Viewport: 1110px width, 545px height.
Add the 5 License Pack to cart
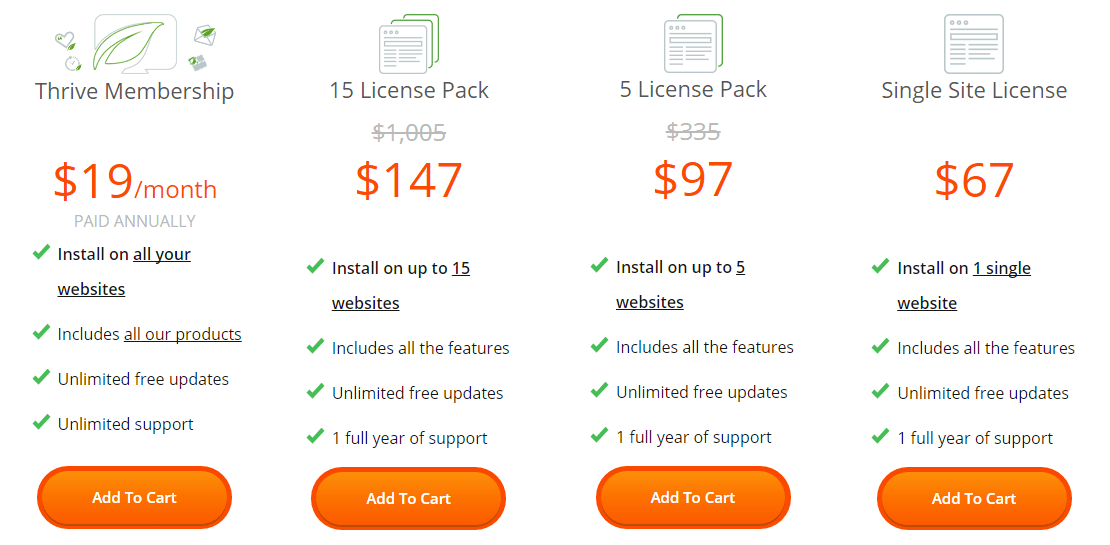693,497
